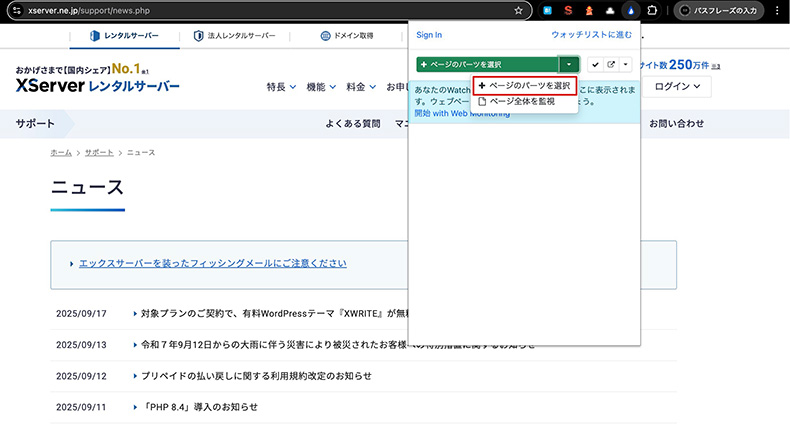Click the Sign In link in the popup
This screenshot has width=790, height=430.
(x=429, y=35)
